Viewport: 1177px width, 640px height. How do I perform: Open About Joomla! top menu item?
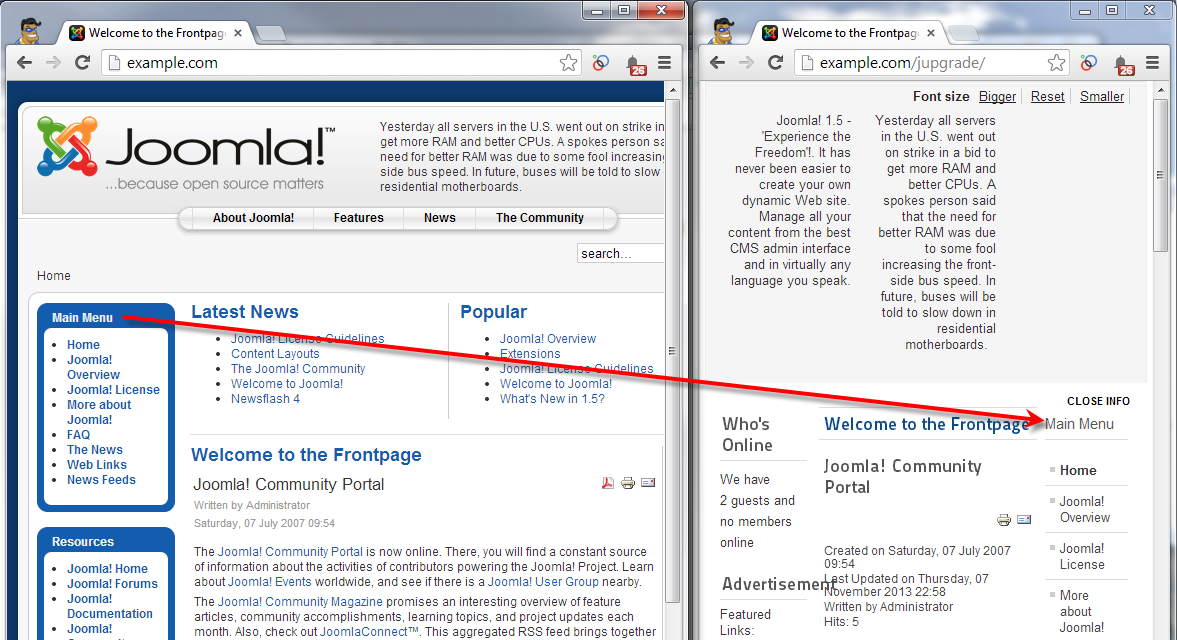[253, 218]
